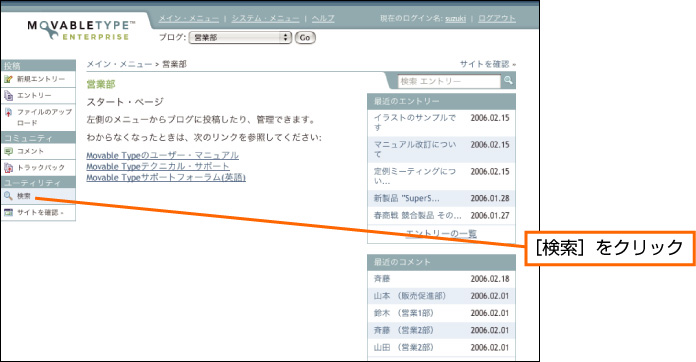This screenshot has width=696, height=362.
Task: Open recent comment by 斉藤 (営業2部)
Action: click(x=403, y=331)
